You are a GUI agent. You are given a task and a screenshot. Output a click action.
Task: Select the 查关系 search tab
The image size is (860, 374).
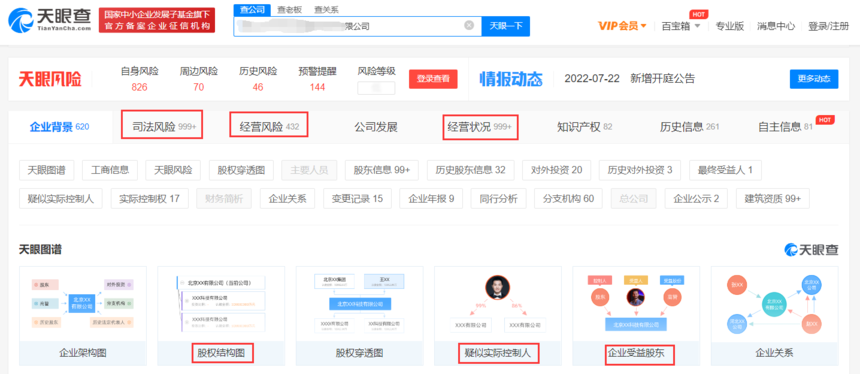(326, 9)
